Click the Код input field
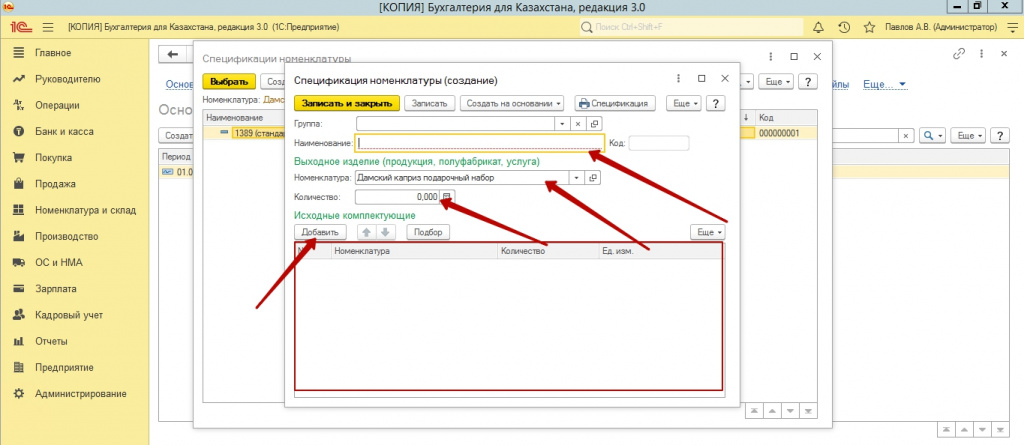The width and height of the screenshot is (1024, 445). [x=658, y=143]
